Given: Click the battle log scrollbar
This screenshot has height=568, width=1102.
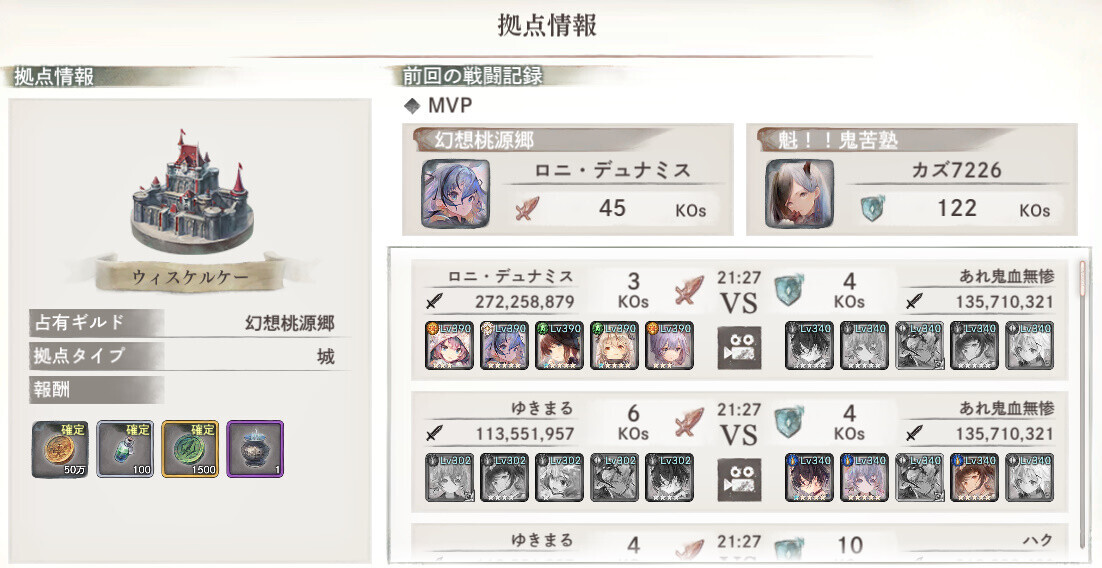Looking at the screenshot, I should (1082, 404).
